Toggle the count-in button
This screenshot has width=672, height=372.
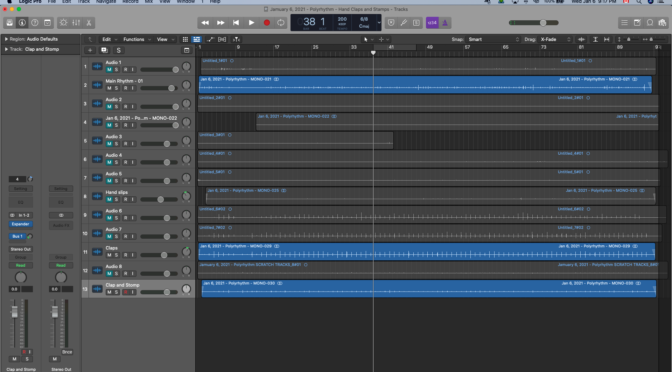432,23
